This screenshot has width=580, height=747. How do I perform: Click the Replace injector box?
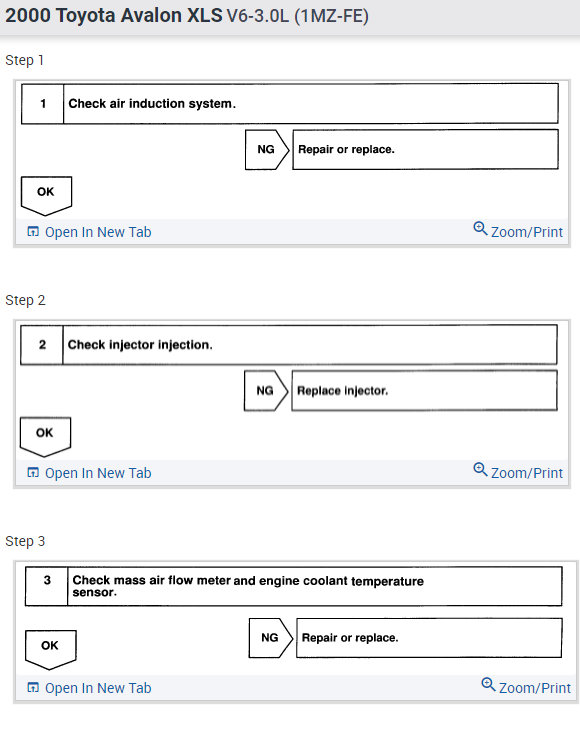click(424, 391)
